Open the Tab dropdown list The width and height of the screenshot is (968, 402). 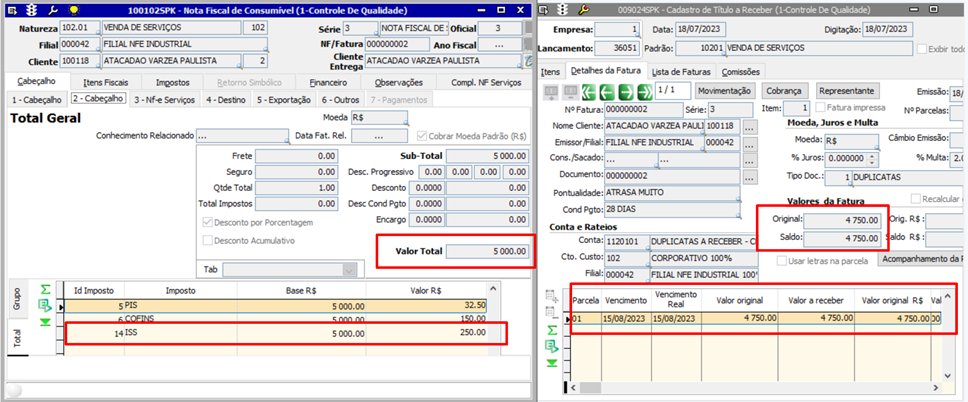coord(348,269)
